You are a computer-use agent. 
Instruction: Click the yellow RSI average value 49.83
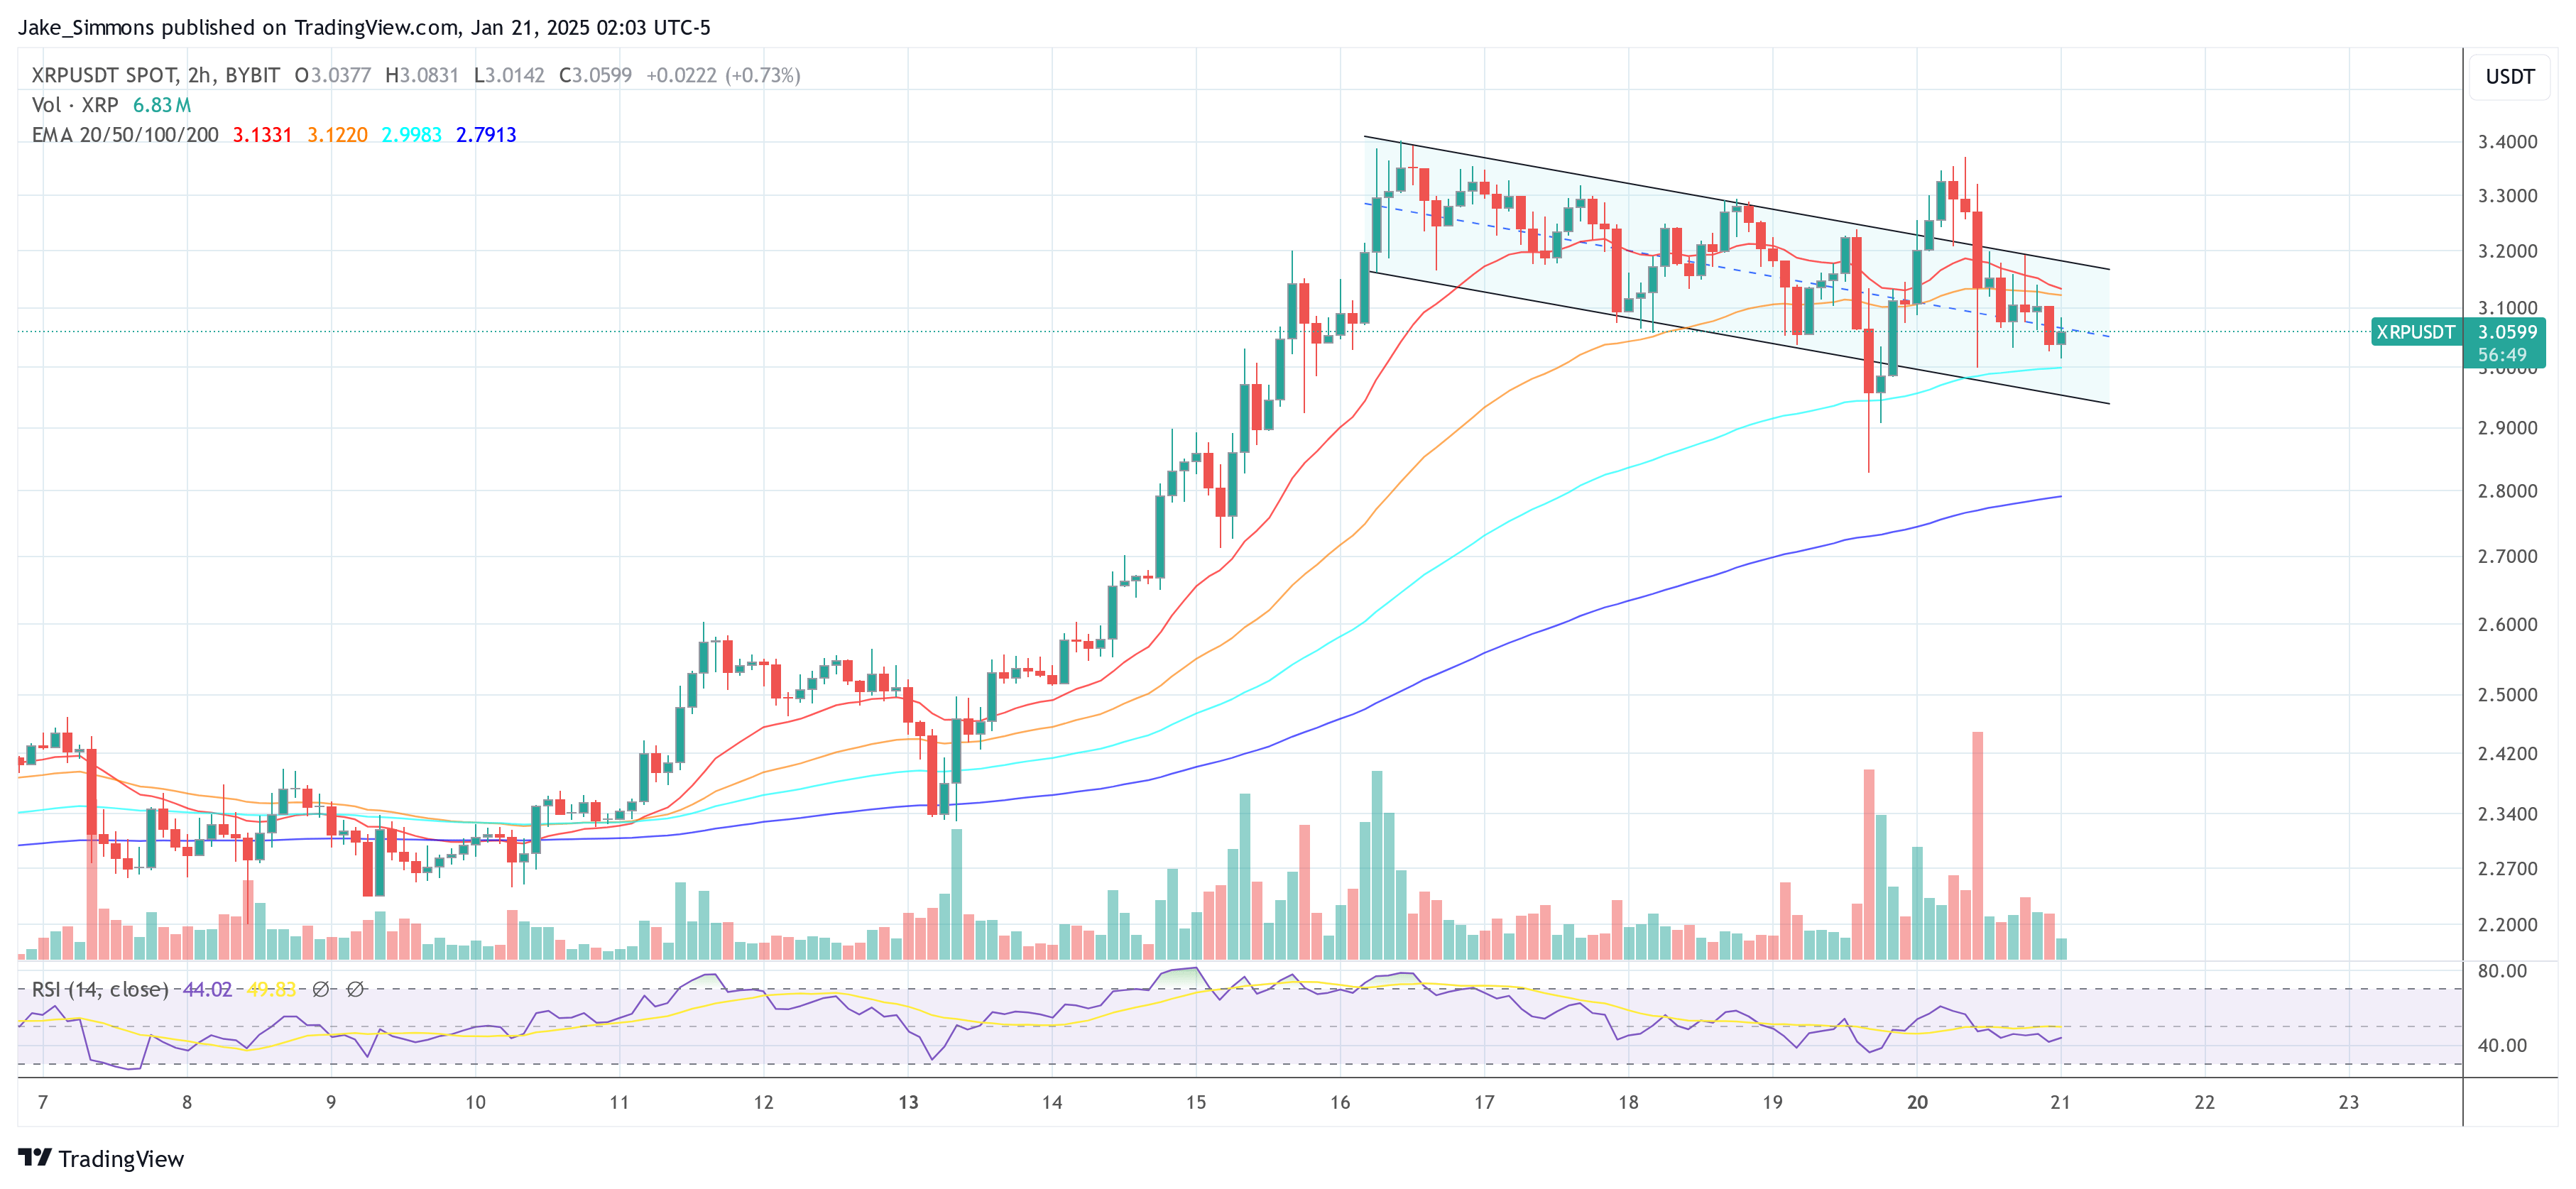tap(271, 989)
